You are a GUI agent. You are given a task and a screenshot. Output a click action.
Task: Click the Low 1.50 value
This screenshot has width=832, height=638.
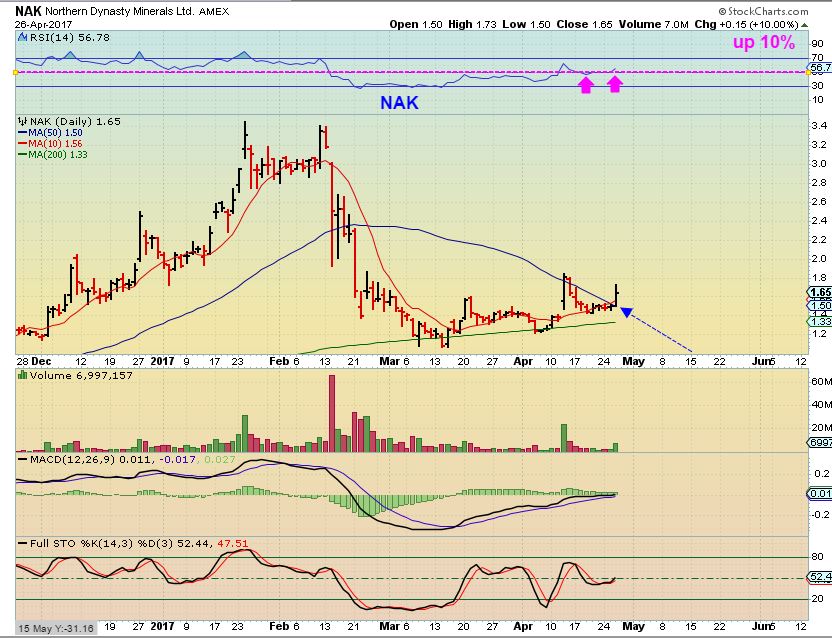(526, 24)
